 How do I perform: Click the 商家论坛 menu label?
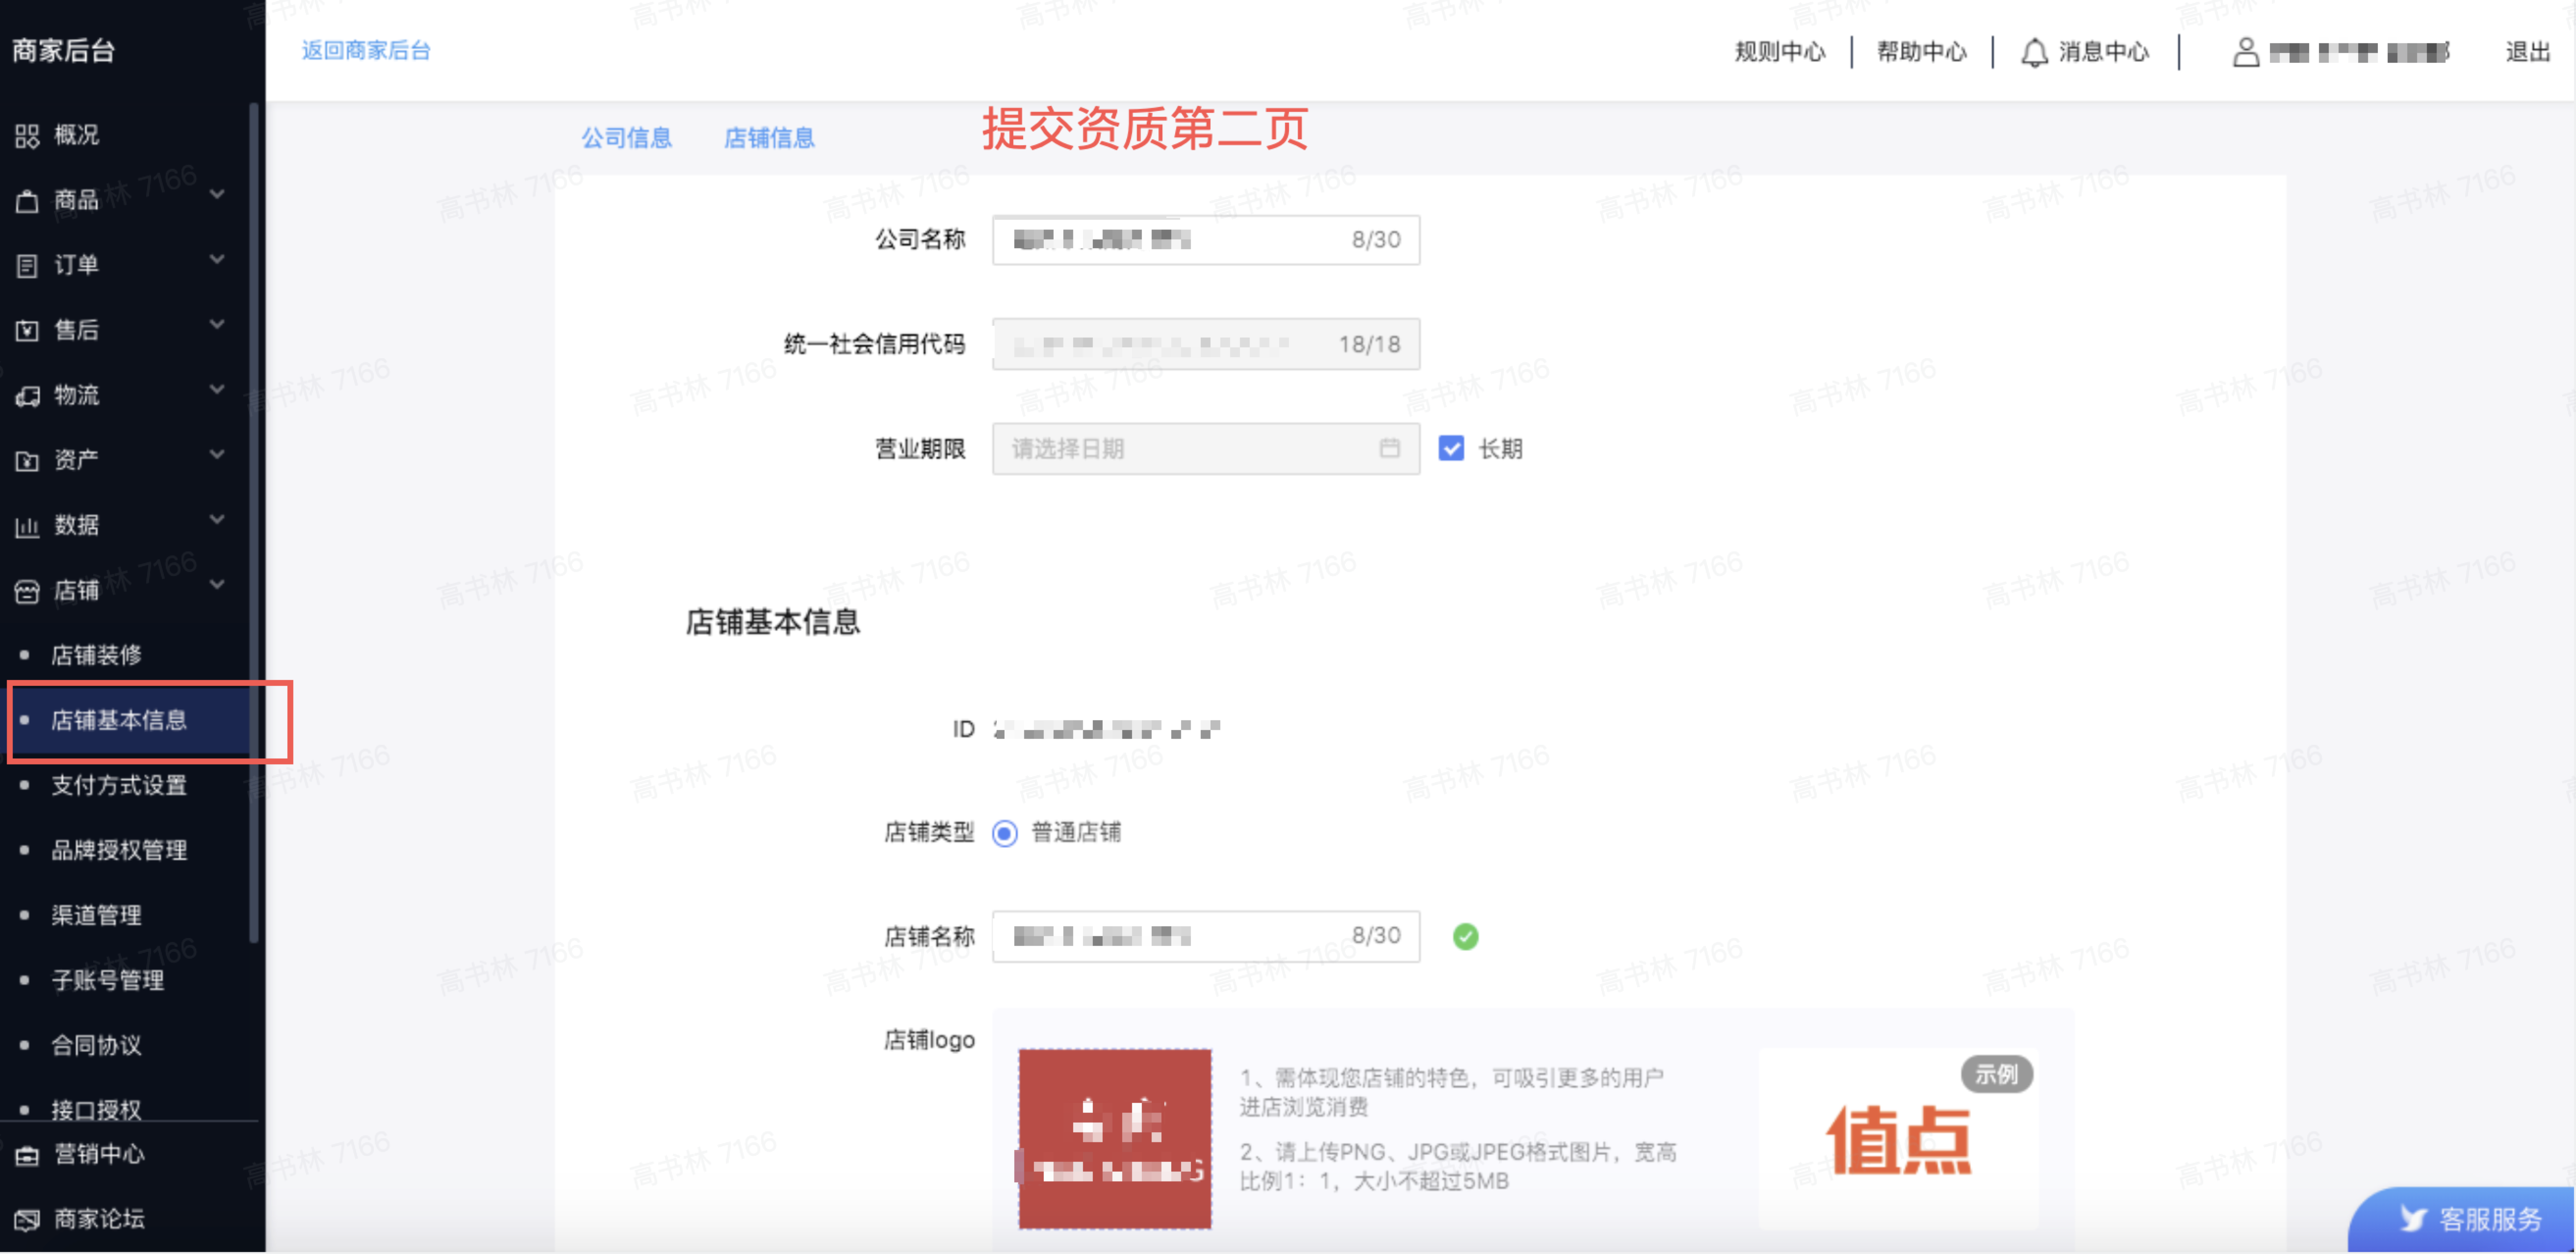[99, 1219]
